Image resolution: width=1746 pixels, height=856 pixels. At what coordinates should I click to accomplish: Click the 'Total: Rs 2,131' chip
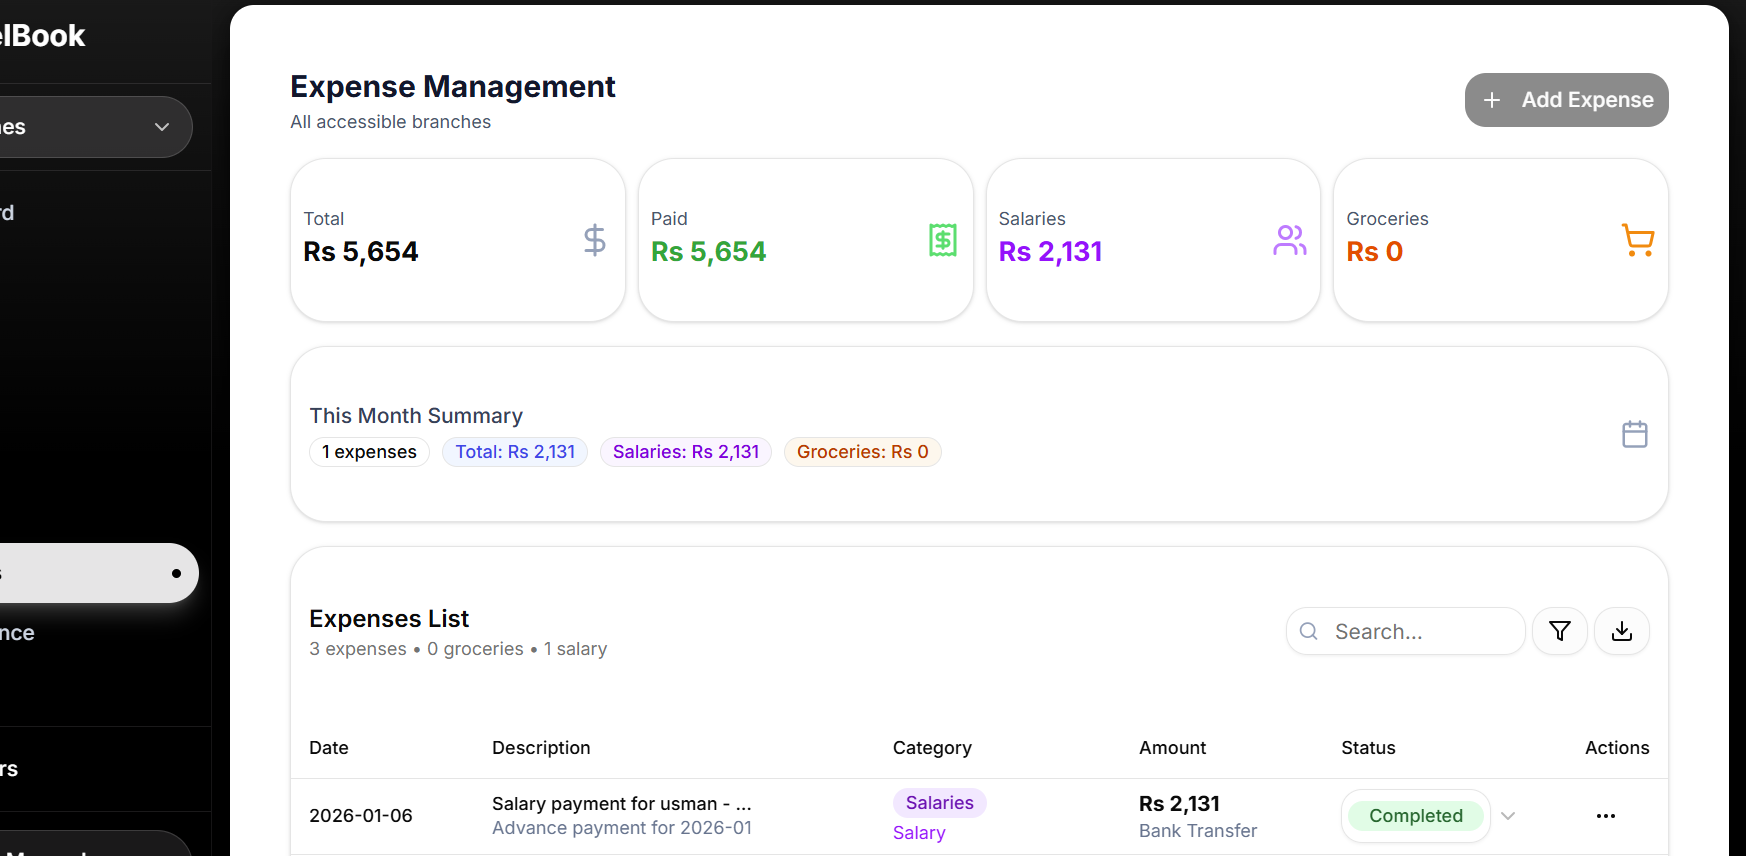pyautogui.click(x=515, y=452)
